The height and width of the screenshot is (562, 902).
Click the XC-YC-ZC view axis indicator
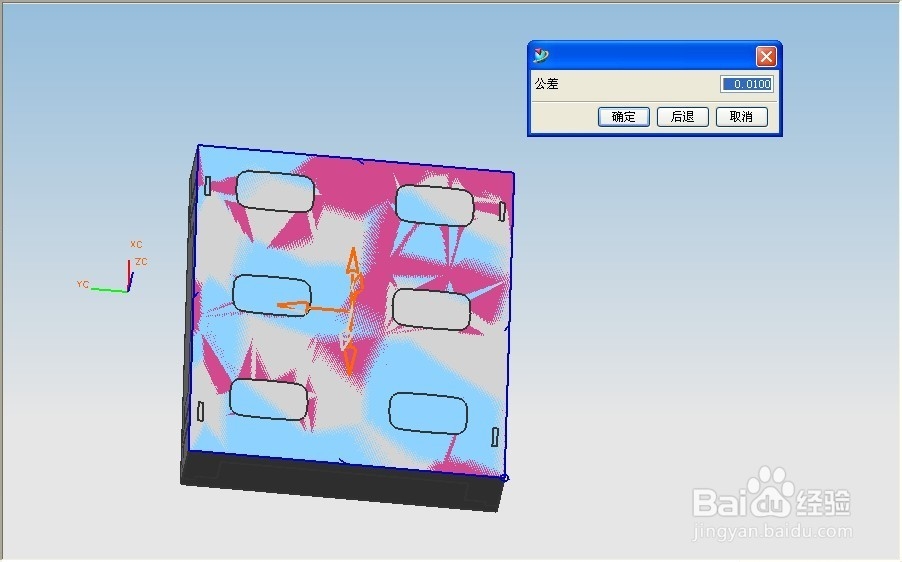pyautogui.click(x=113, y=267)
